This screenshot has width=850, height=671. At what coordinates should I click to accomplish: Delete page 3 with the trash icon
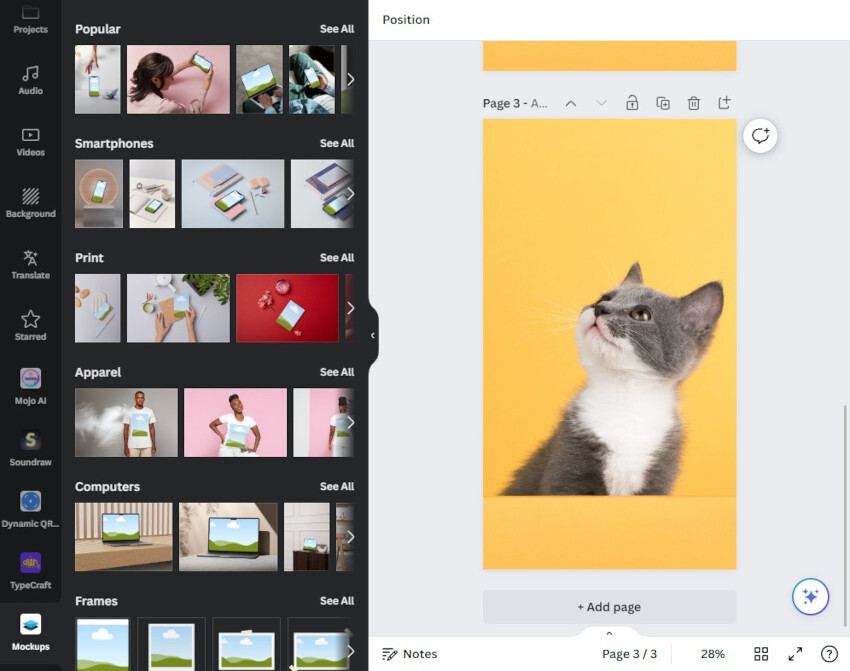point(694,103)
